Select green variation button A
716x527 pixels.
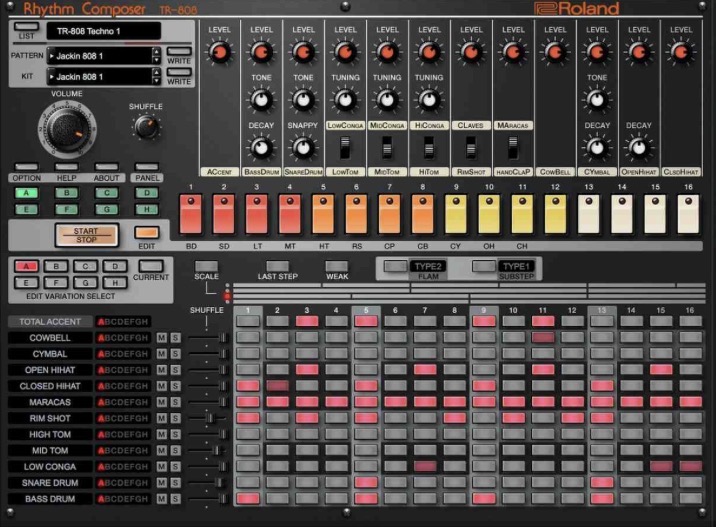[26, 193]
